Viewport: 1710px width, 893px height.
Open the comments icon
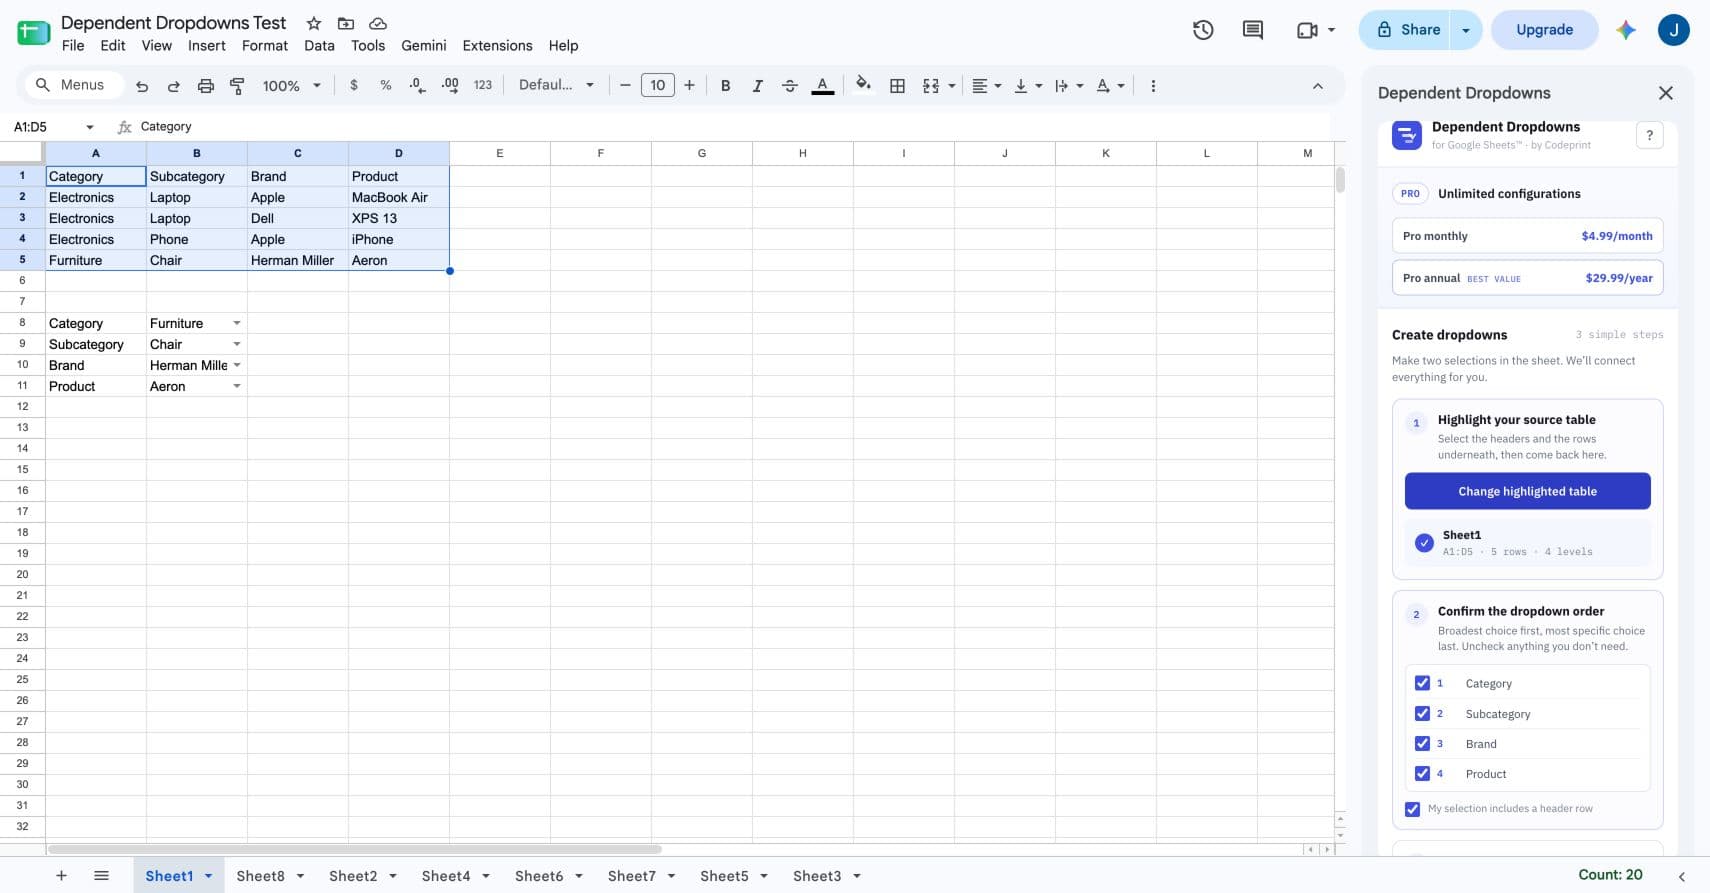[x=1253, y=30]
